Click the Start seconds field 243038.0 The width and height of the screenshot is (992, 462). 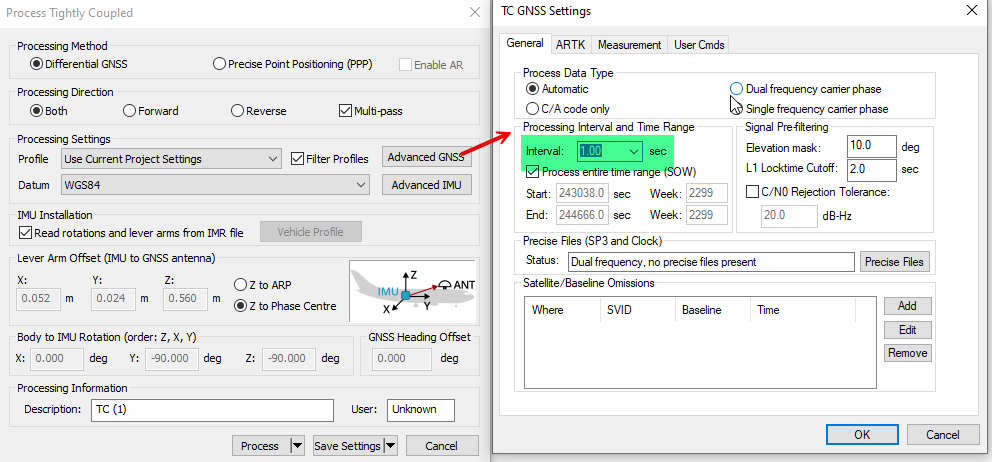582,192
